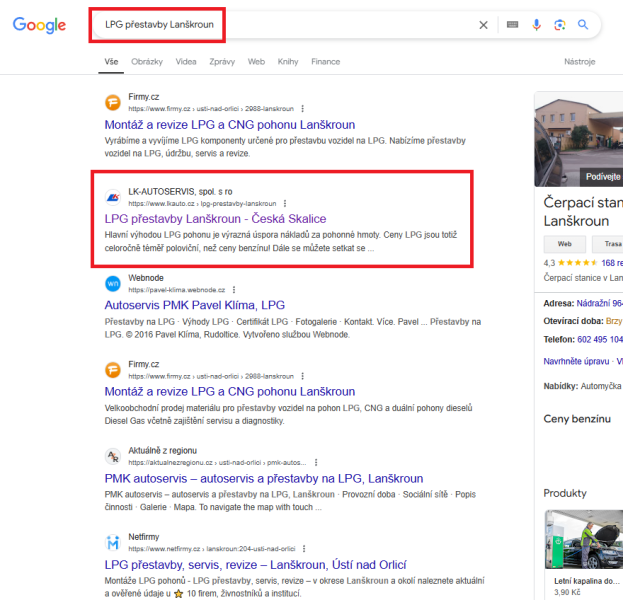Click the Webnode favicon icon
This screenshot has width=623, height=600.
pyautogui.click(x=113, y=283)
